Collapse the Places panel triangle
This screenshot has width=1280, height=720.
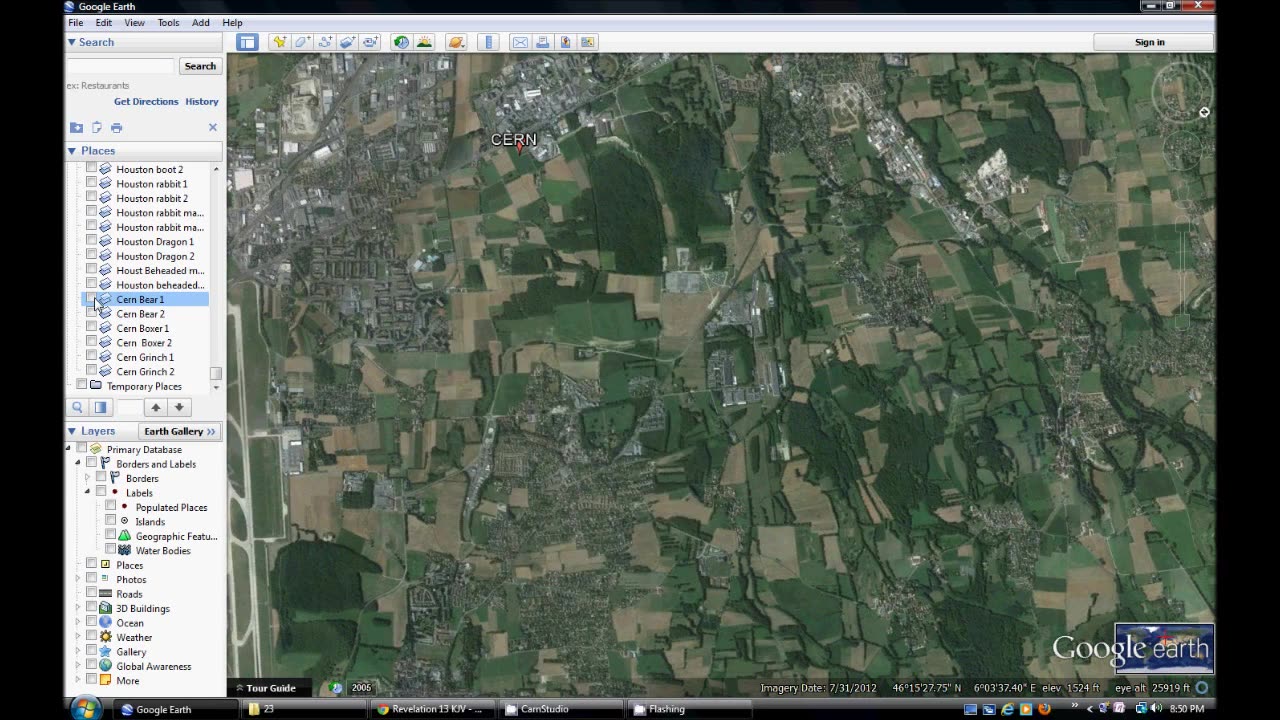pos(72,150)
